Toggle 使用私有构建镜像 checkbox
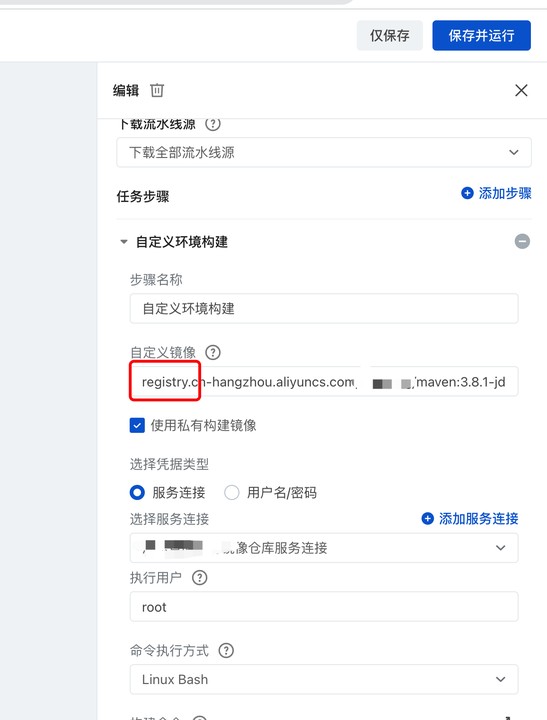The height and width of the screenshot is (720, 547). pyautogui.click(x=137, y=425)
